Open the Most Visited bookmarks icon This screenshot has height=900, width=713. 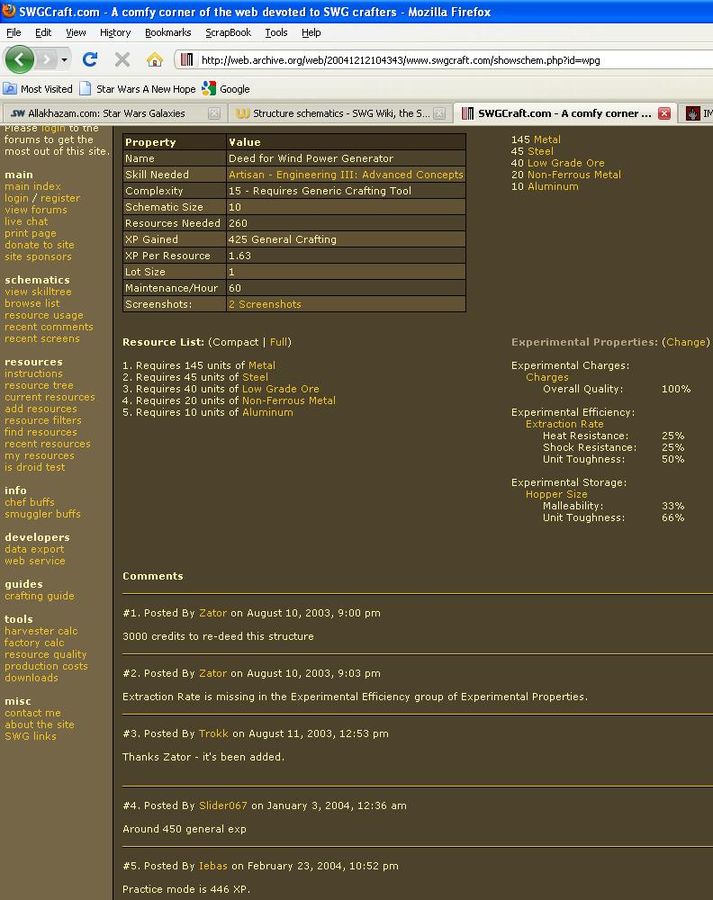click(12, 89)
